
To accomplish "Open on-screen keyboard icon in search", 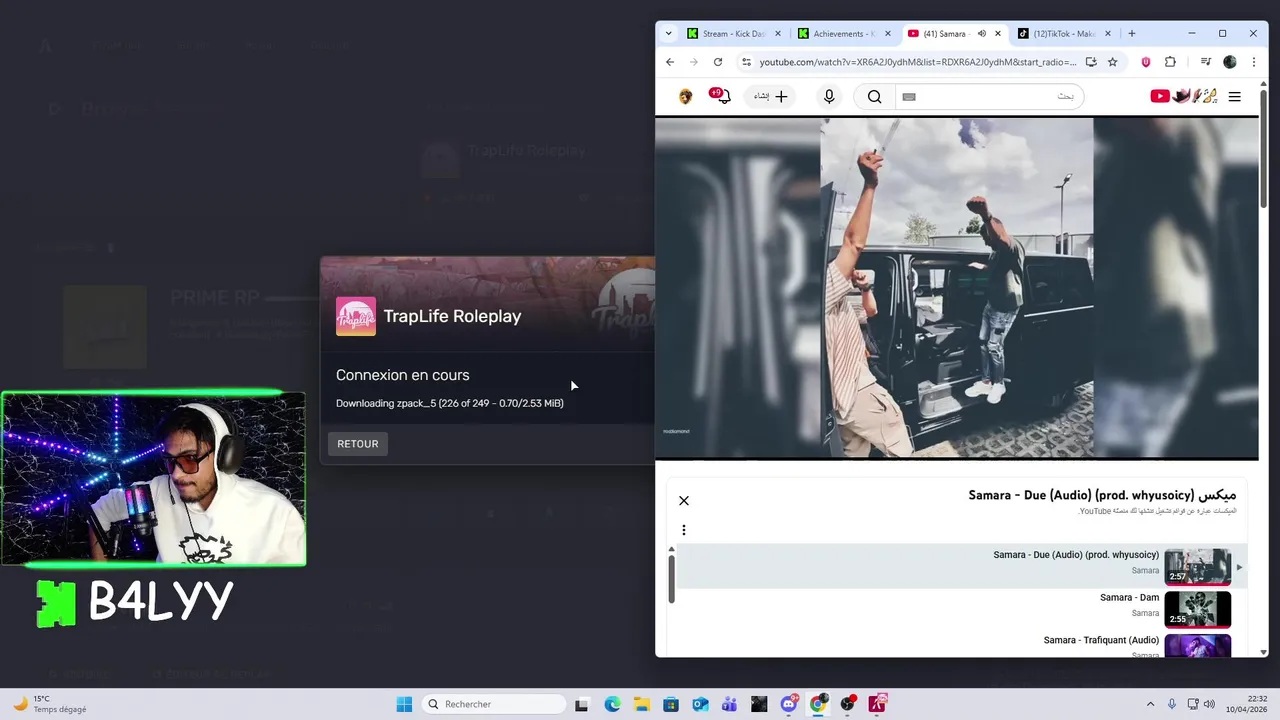I will (x=909, y=97).
